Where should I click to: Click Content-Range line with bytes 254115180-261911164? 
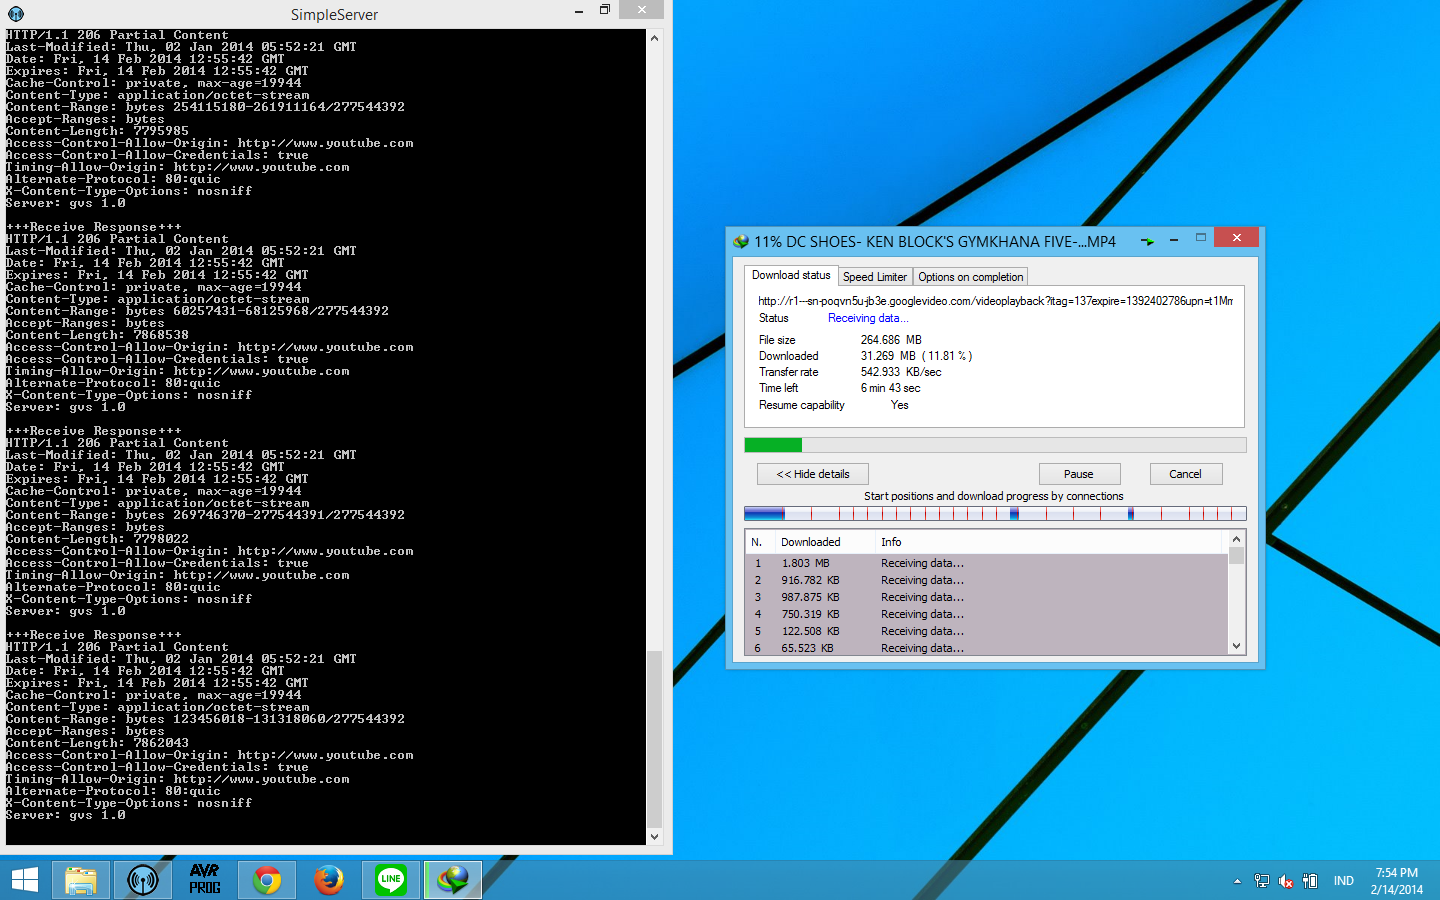coord(205,107)
